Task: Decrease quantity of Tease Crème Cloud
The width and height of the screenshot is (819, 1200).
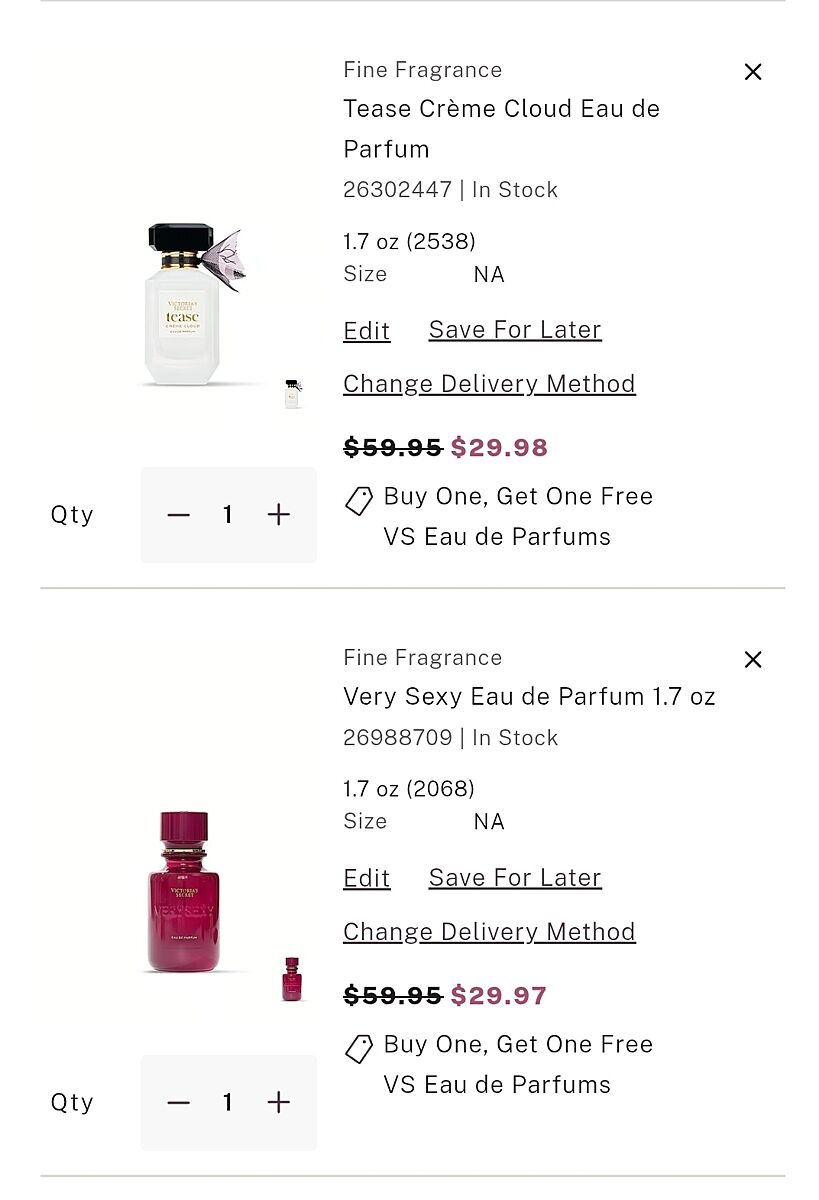Action: click(179, 515)
